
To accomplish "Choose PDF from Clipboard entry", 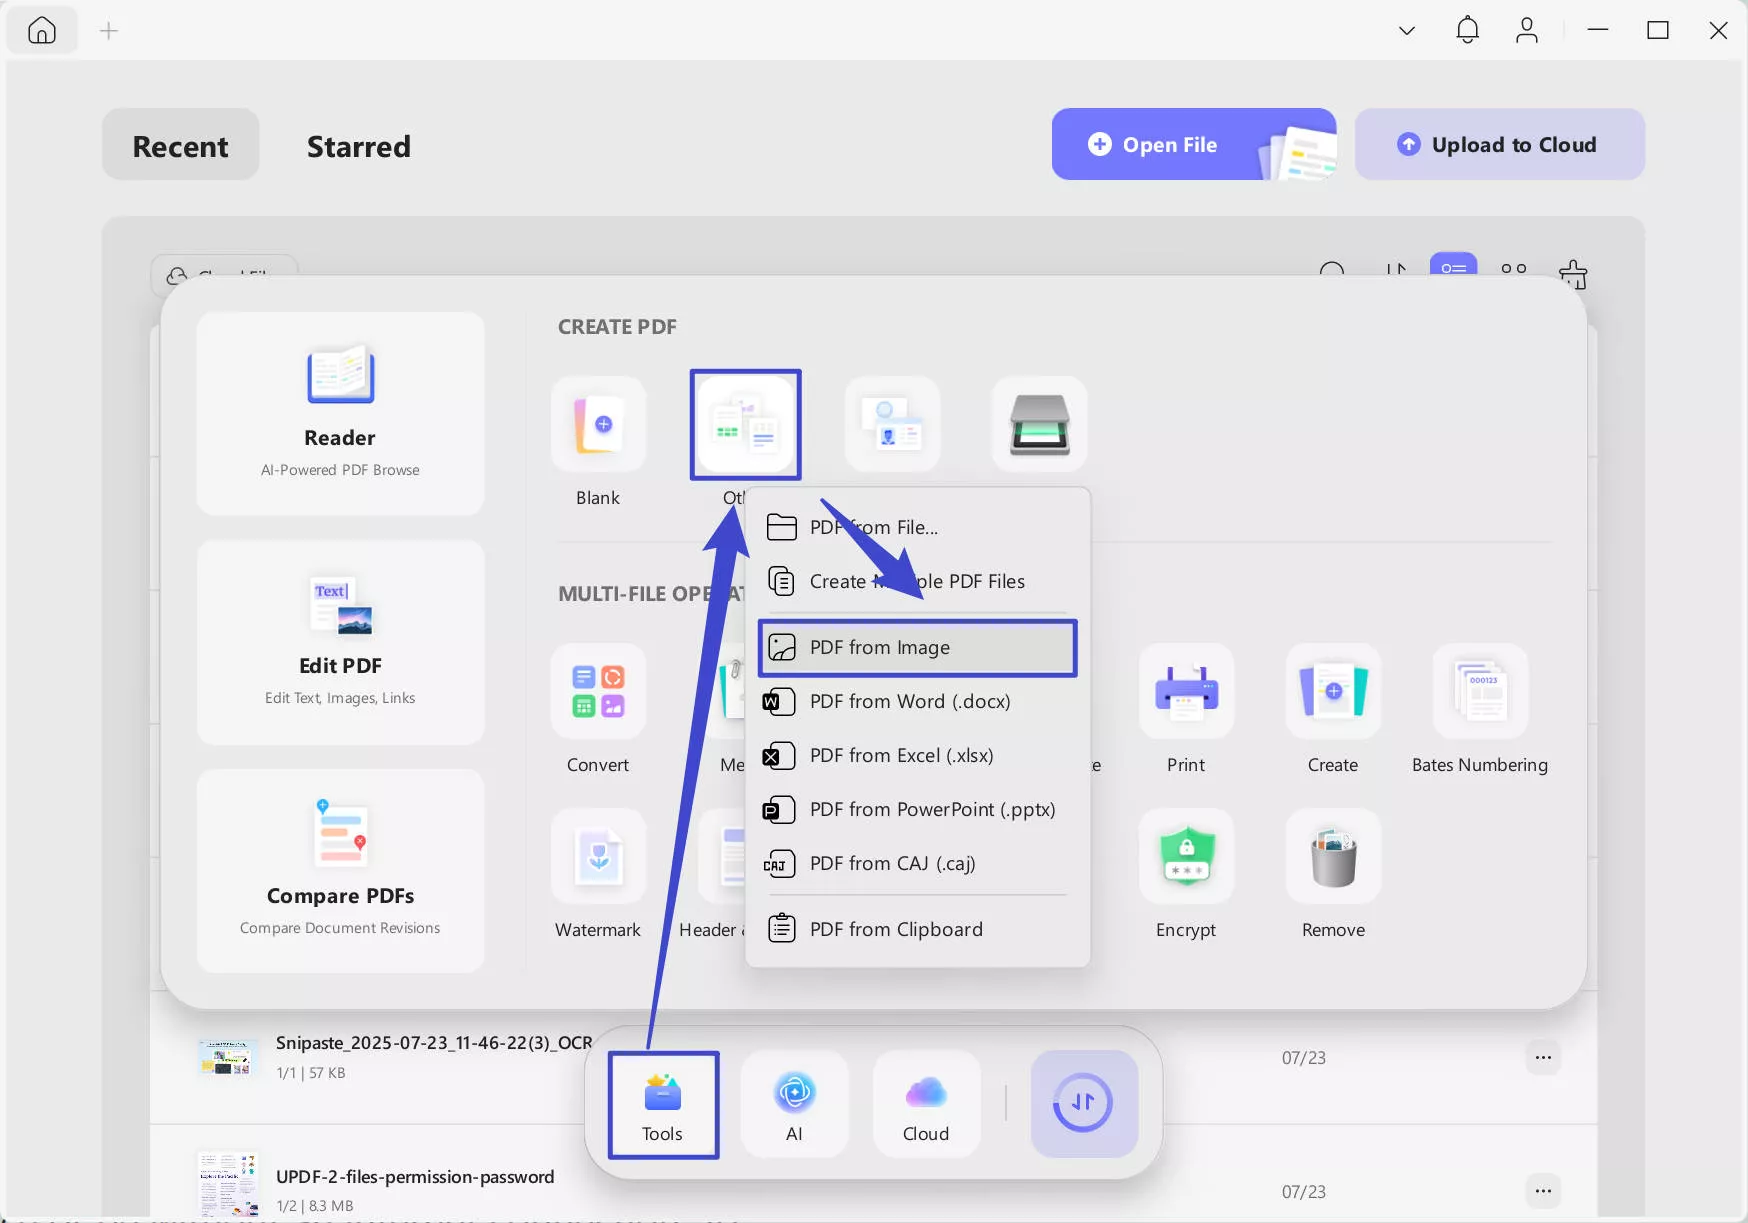I will [895, 930].
